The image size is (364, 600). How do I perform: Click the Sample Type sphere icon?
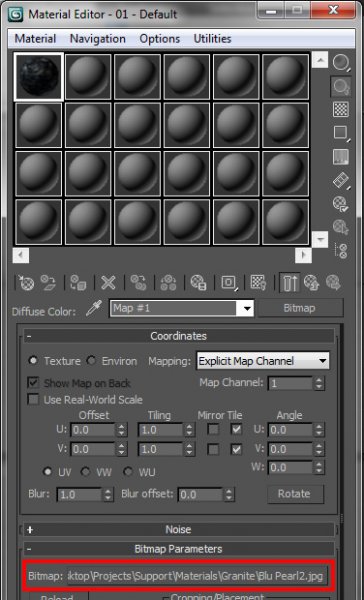coord(341,63)
